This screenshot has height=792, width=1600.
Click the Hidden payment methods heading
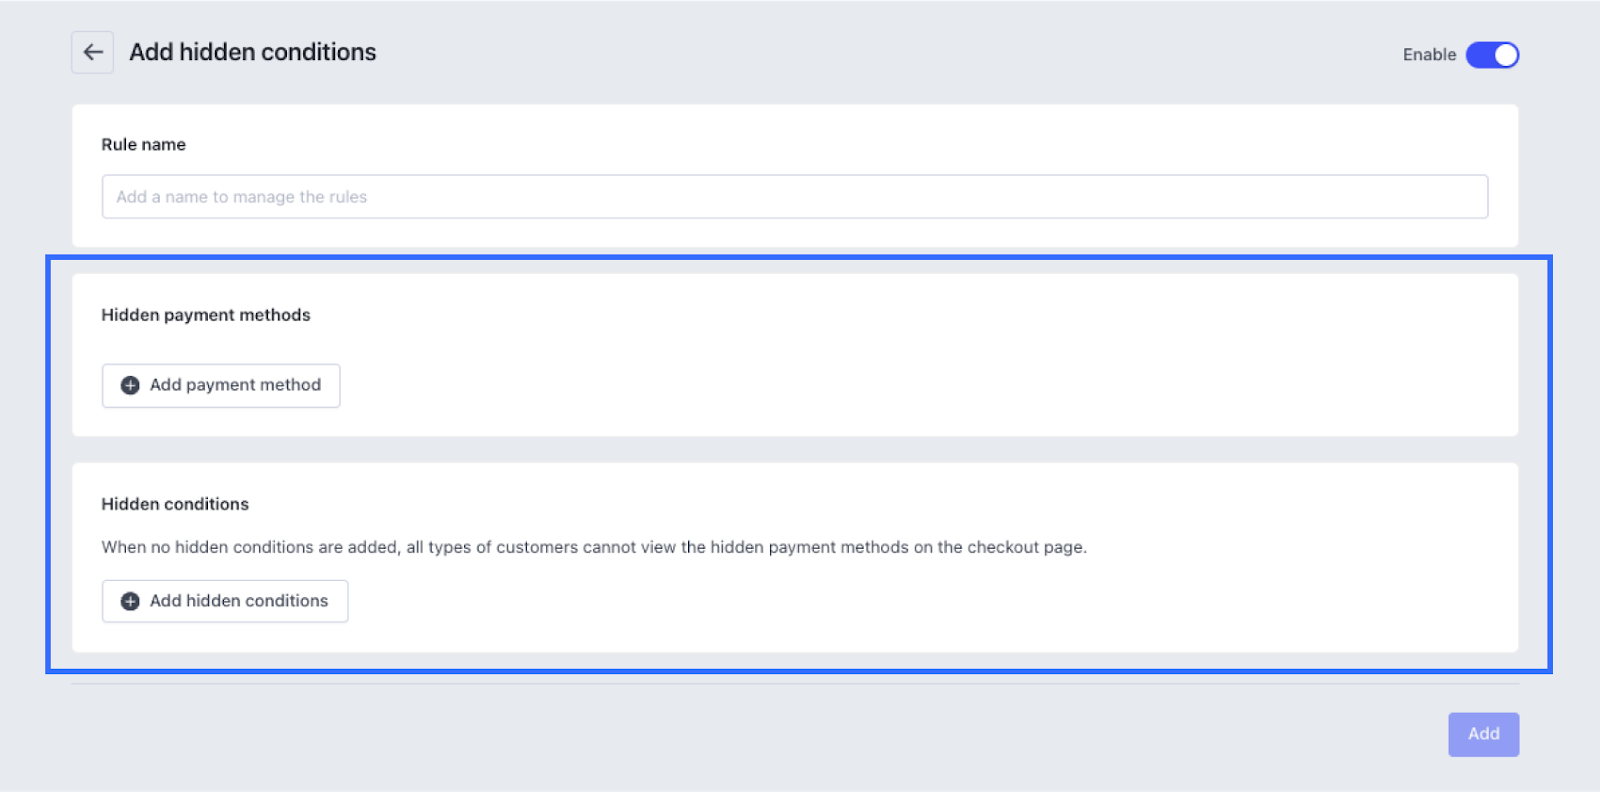(206, 315)
